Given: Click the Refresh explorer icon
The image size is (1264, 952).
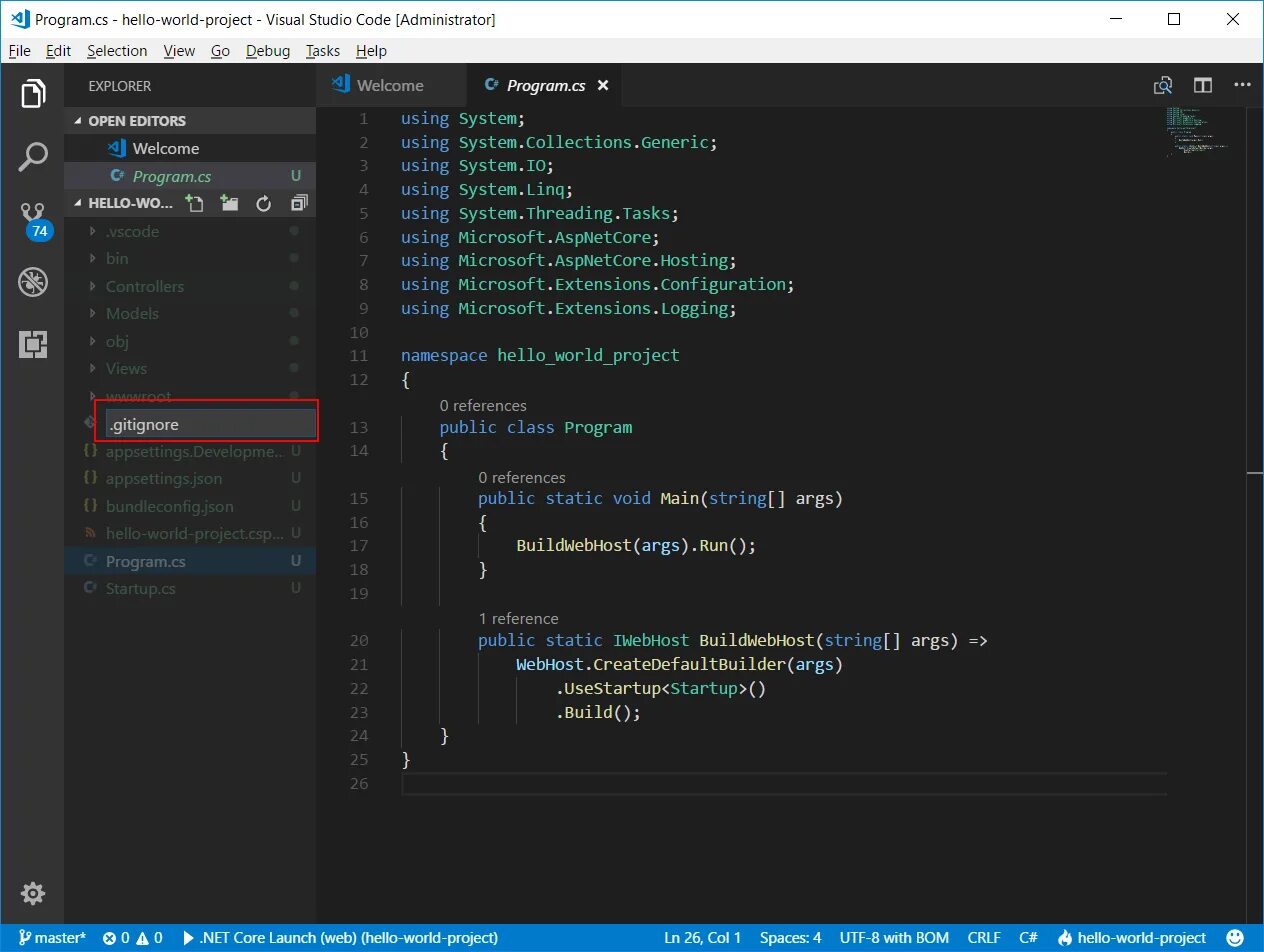Looking at the screenshot, I should 264,203.
